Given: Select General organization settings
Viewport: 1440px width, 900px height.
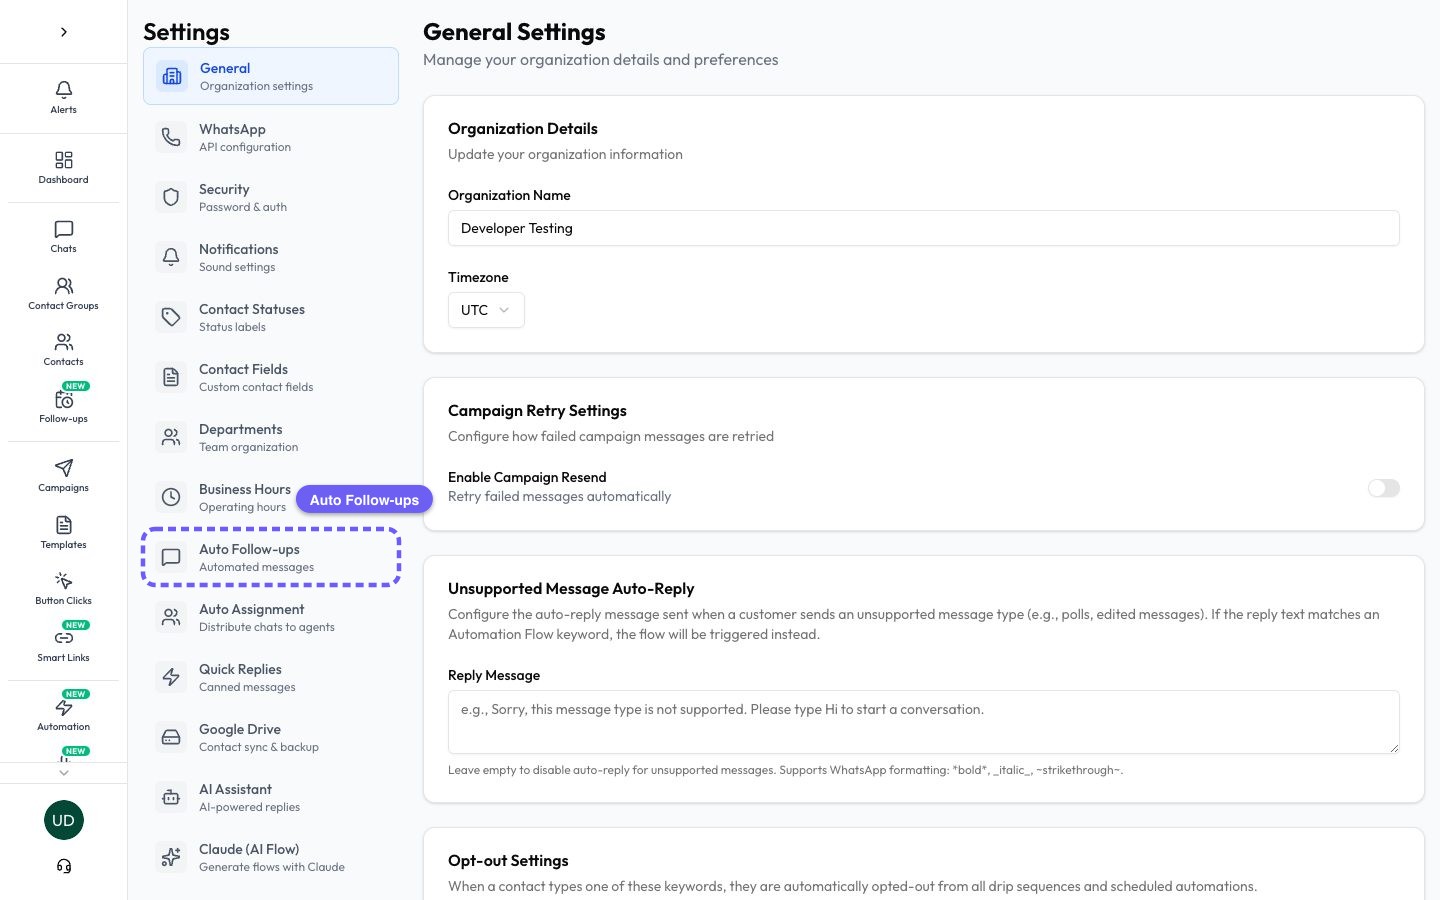Looking at the screenshot, I should coord(271,76).
